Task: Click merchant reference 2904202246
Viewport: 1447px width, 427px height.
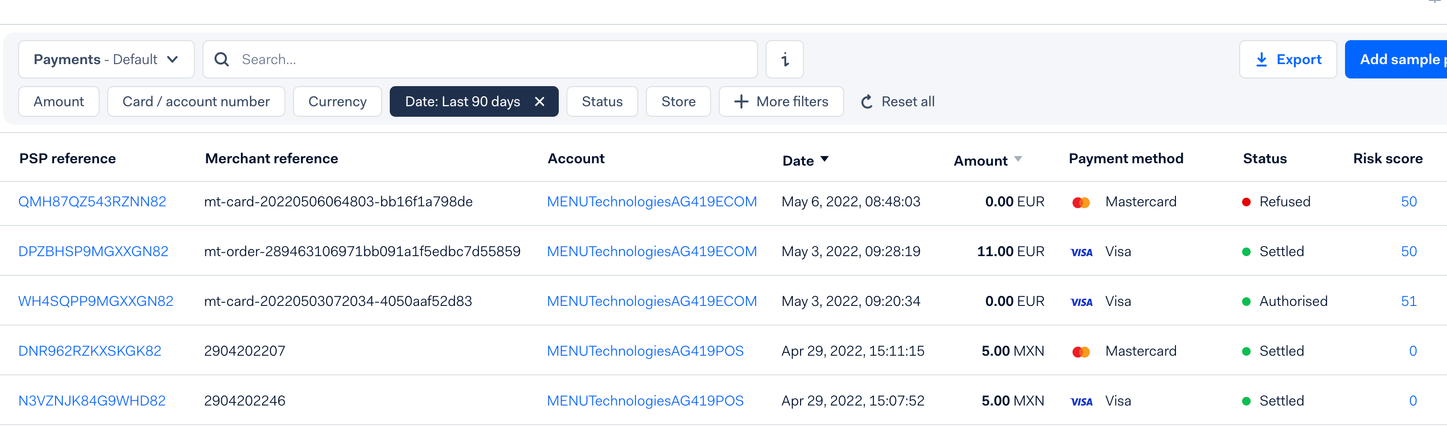Action: [245, 401]
